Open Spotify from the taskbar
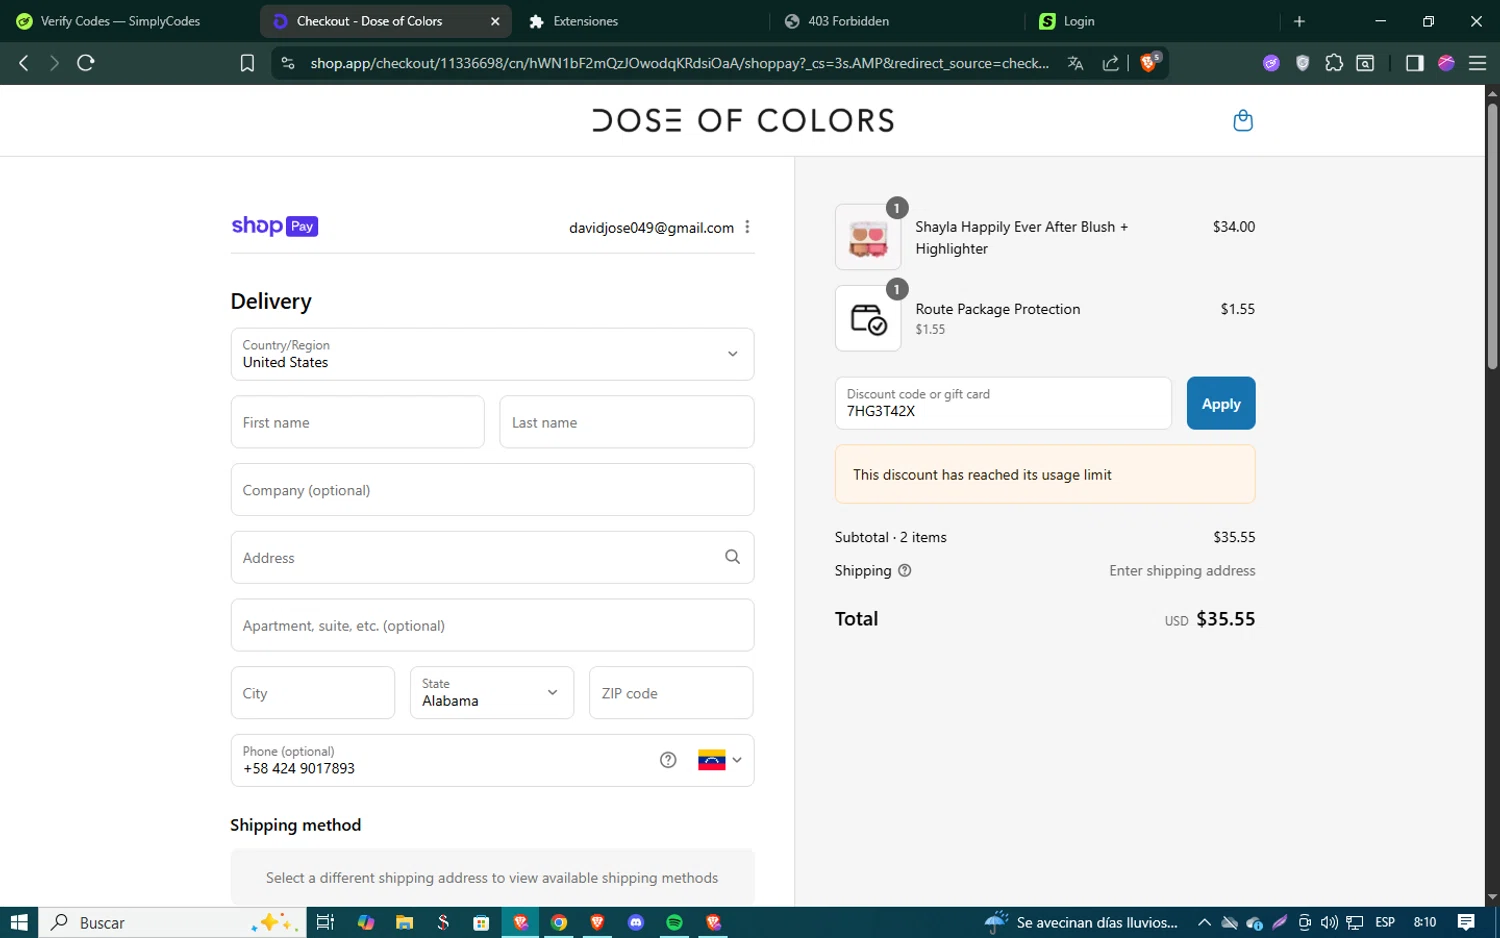1500x938 pixels. pos(674,922)
